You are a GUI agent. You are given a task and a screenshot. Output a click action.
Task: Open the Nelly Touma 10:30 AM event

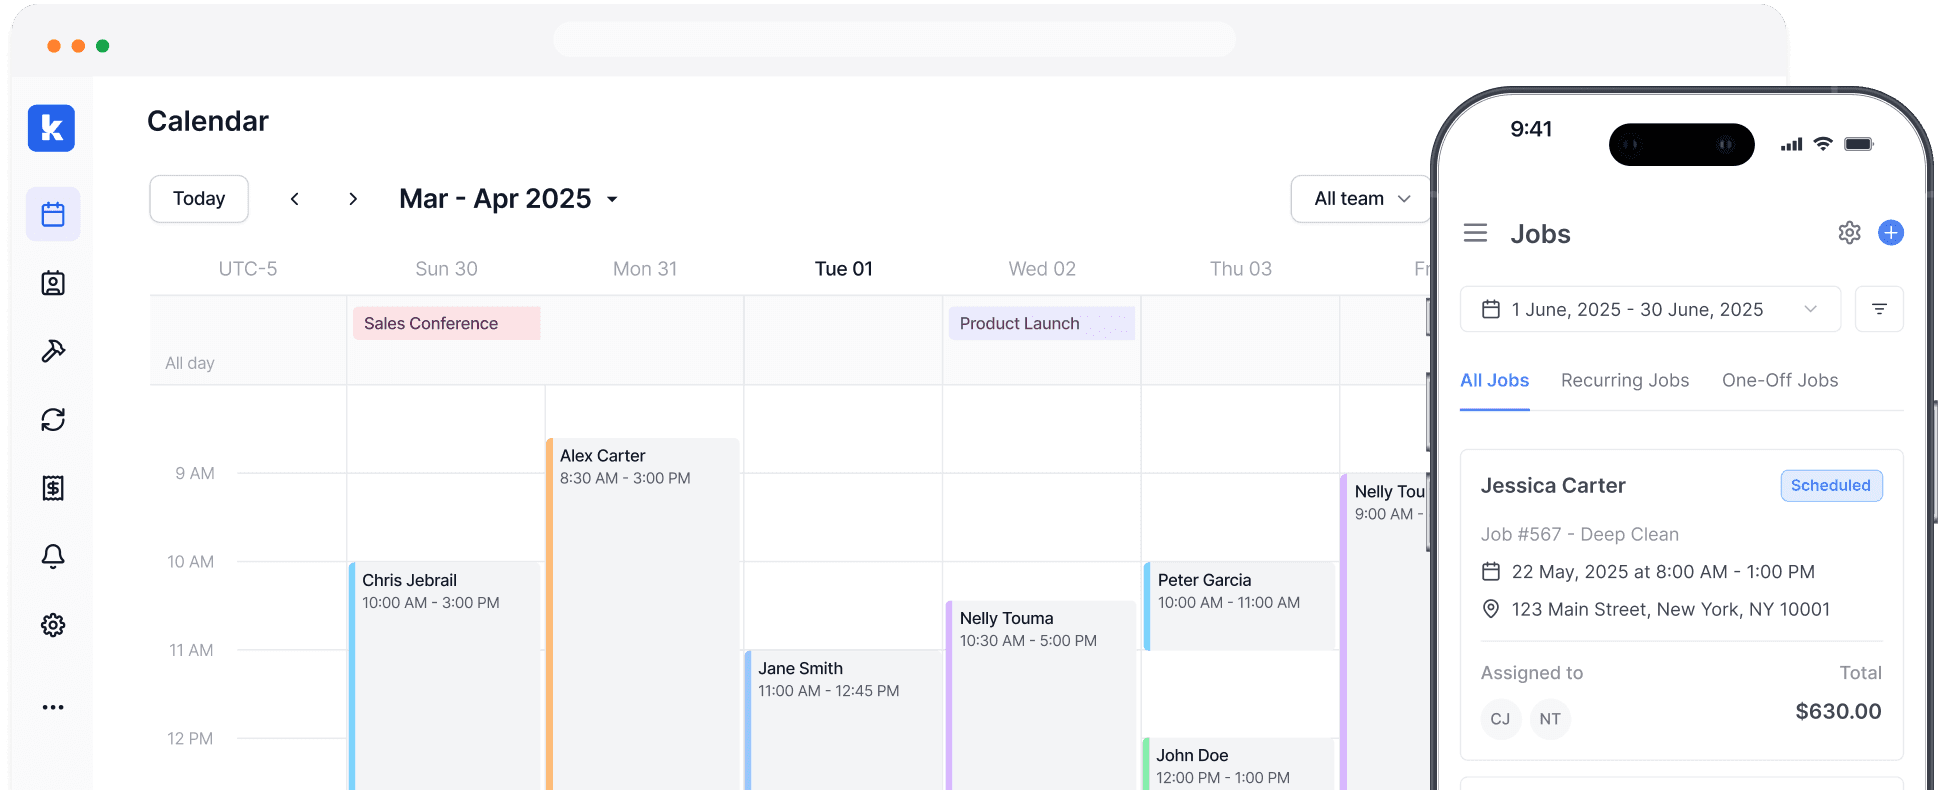[1040, 695]
